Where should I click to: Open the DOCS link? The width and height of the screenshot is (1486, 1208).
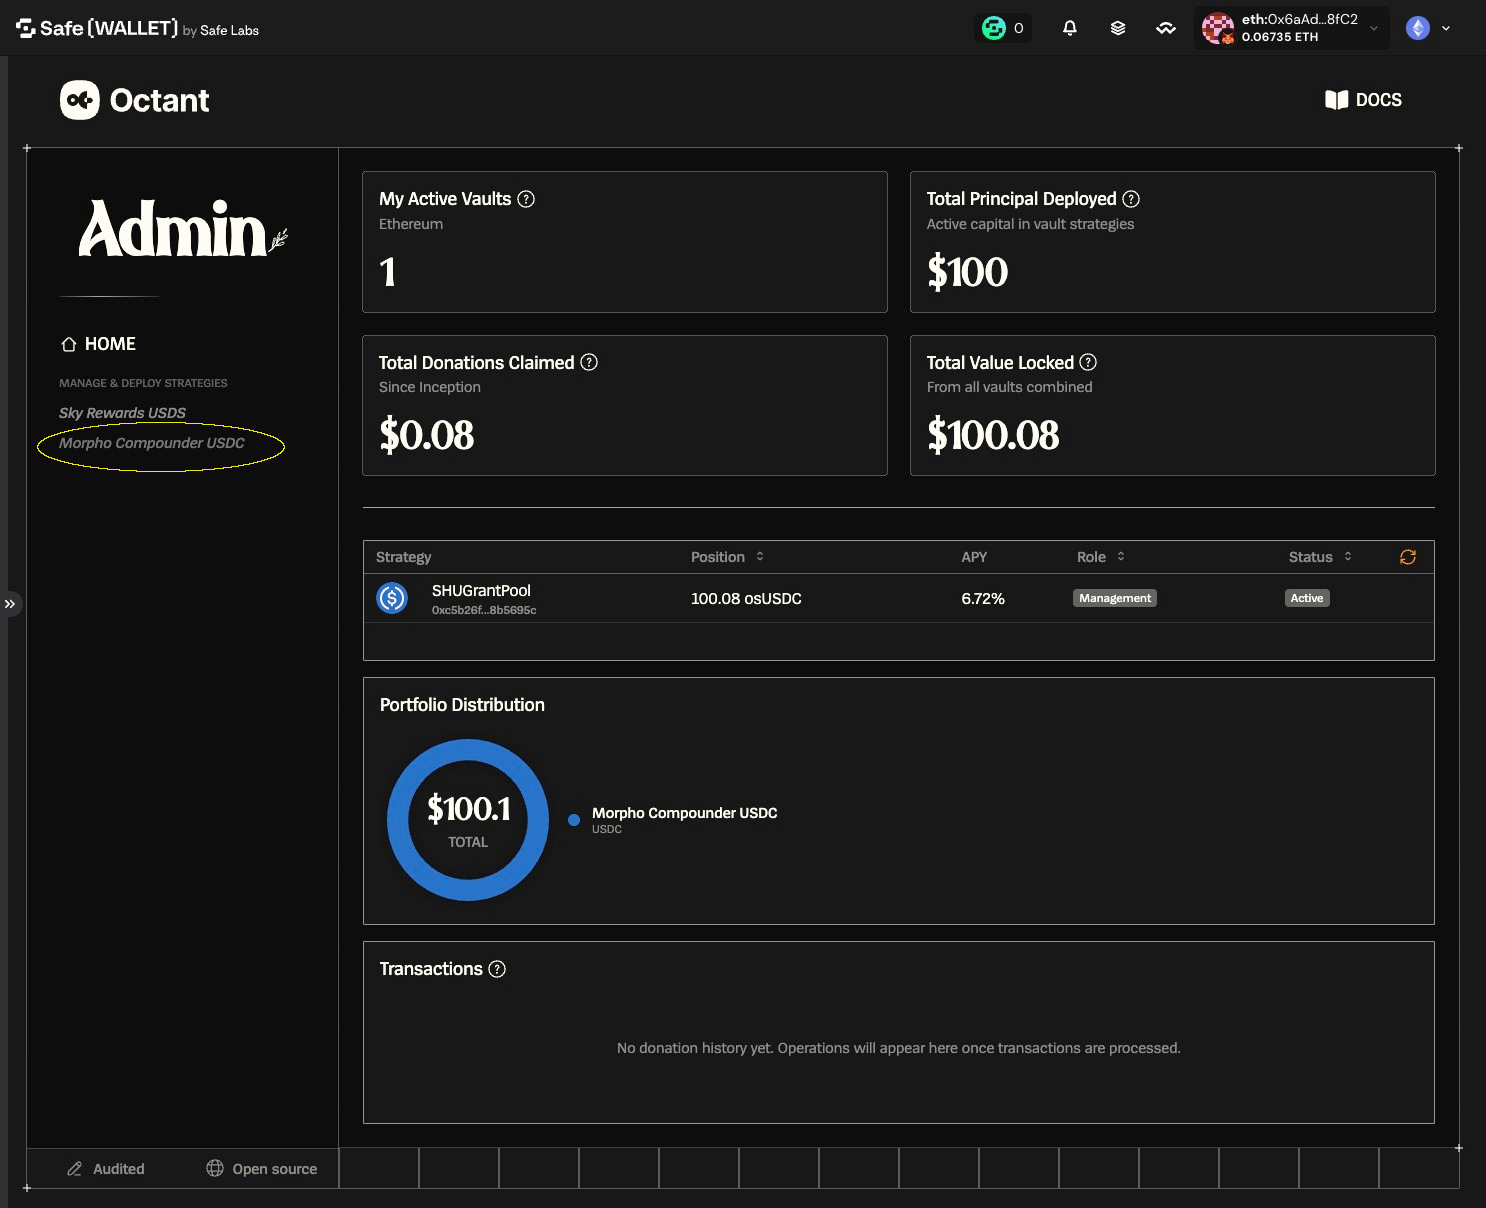1363,100
